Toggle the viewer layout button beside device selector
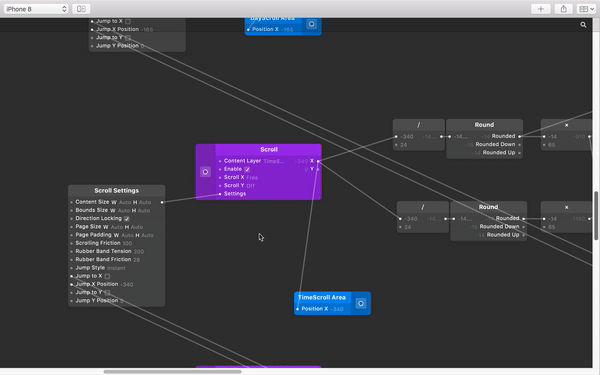 [x=81, y=9]
